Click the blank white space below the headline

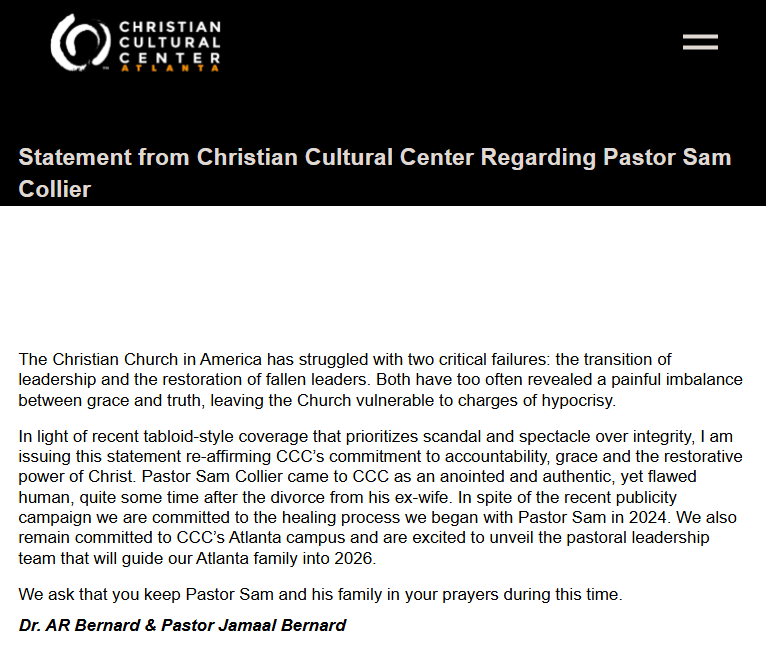point(380,270)
